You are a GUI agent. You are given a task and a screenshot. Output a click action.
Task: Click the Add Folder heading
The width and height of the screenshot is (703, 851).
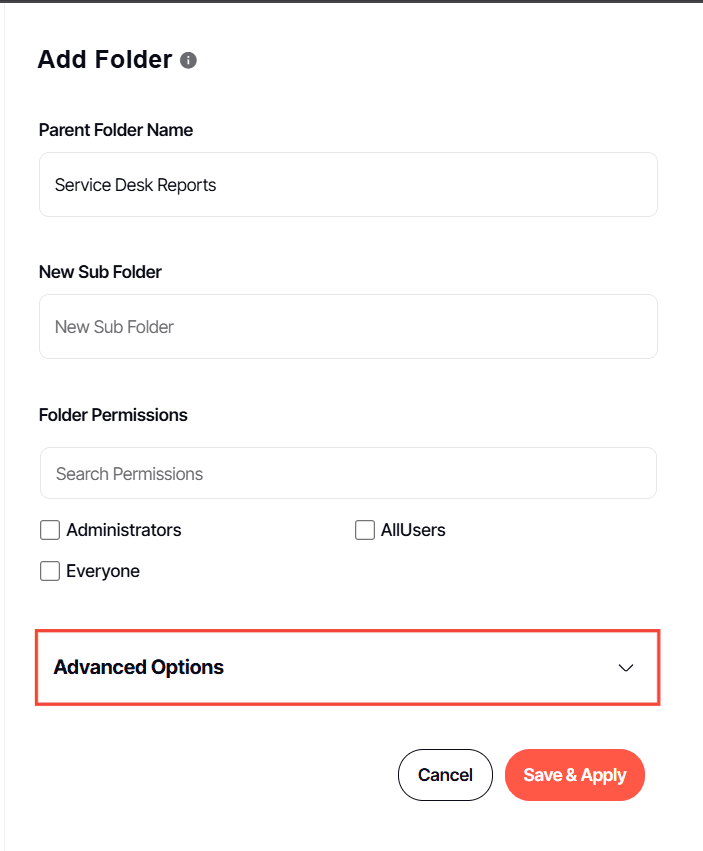pos(105,60)
